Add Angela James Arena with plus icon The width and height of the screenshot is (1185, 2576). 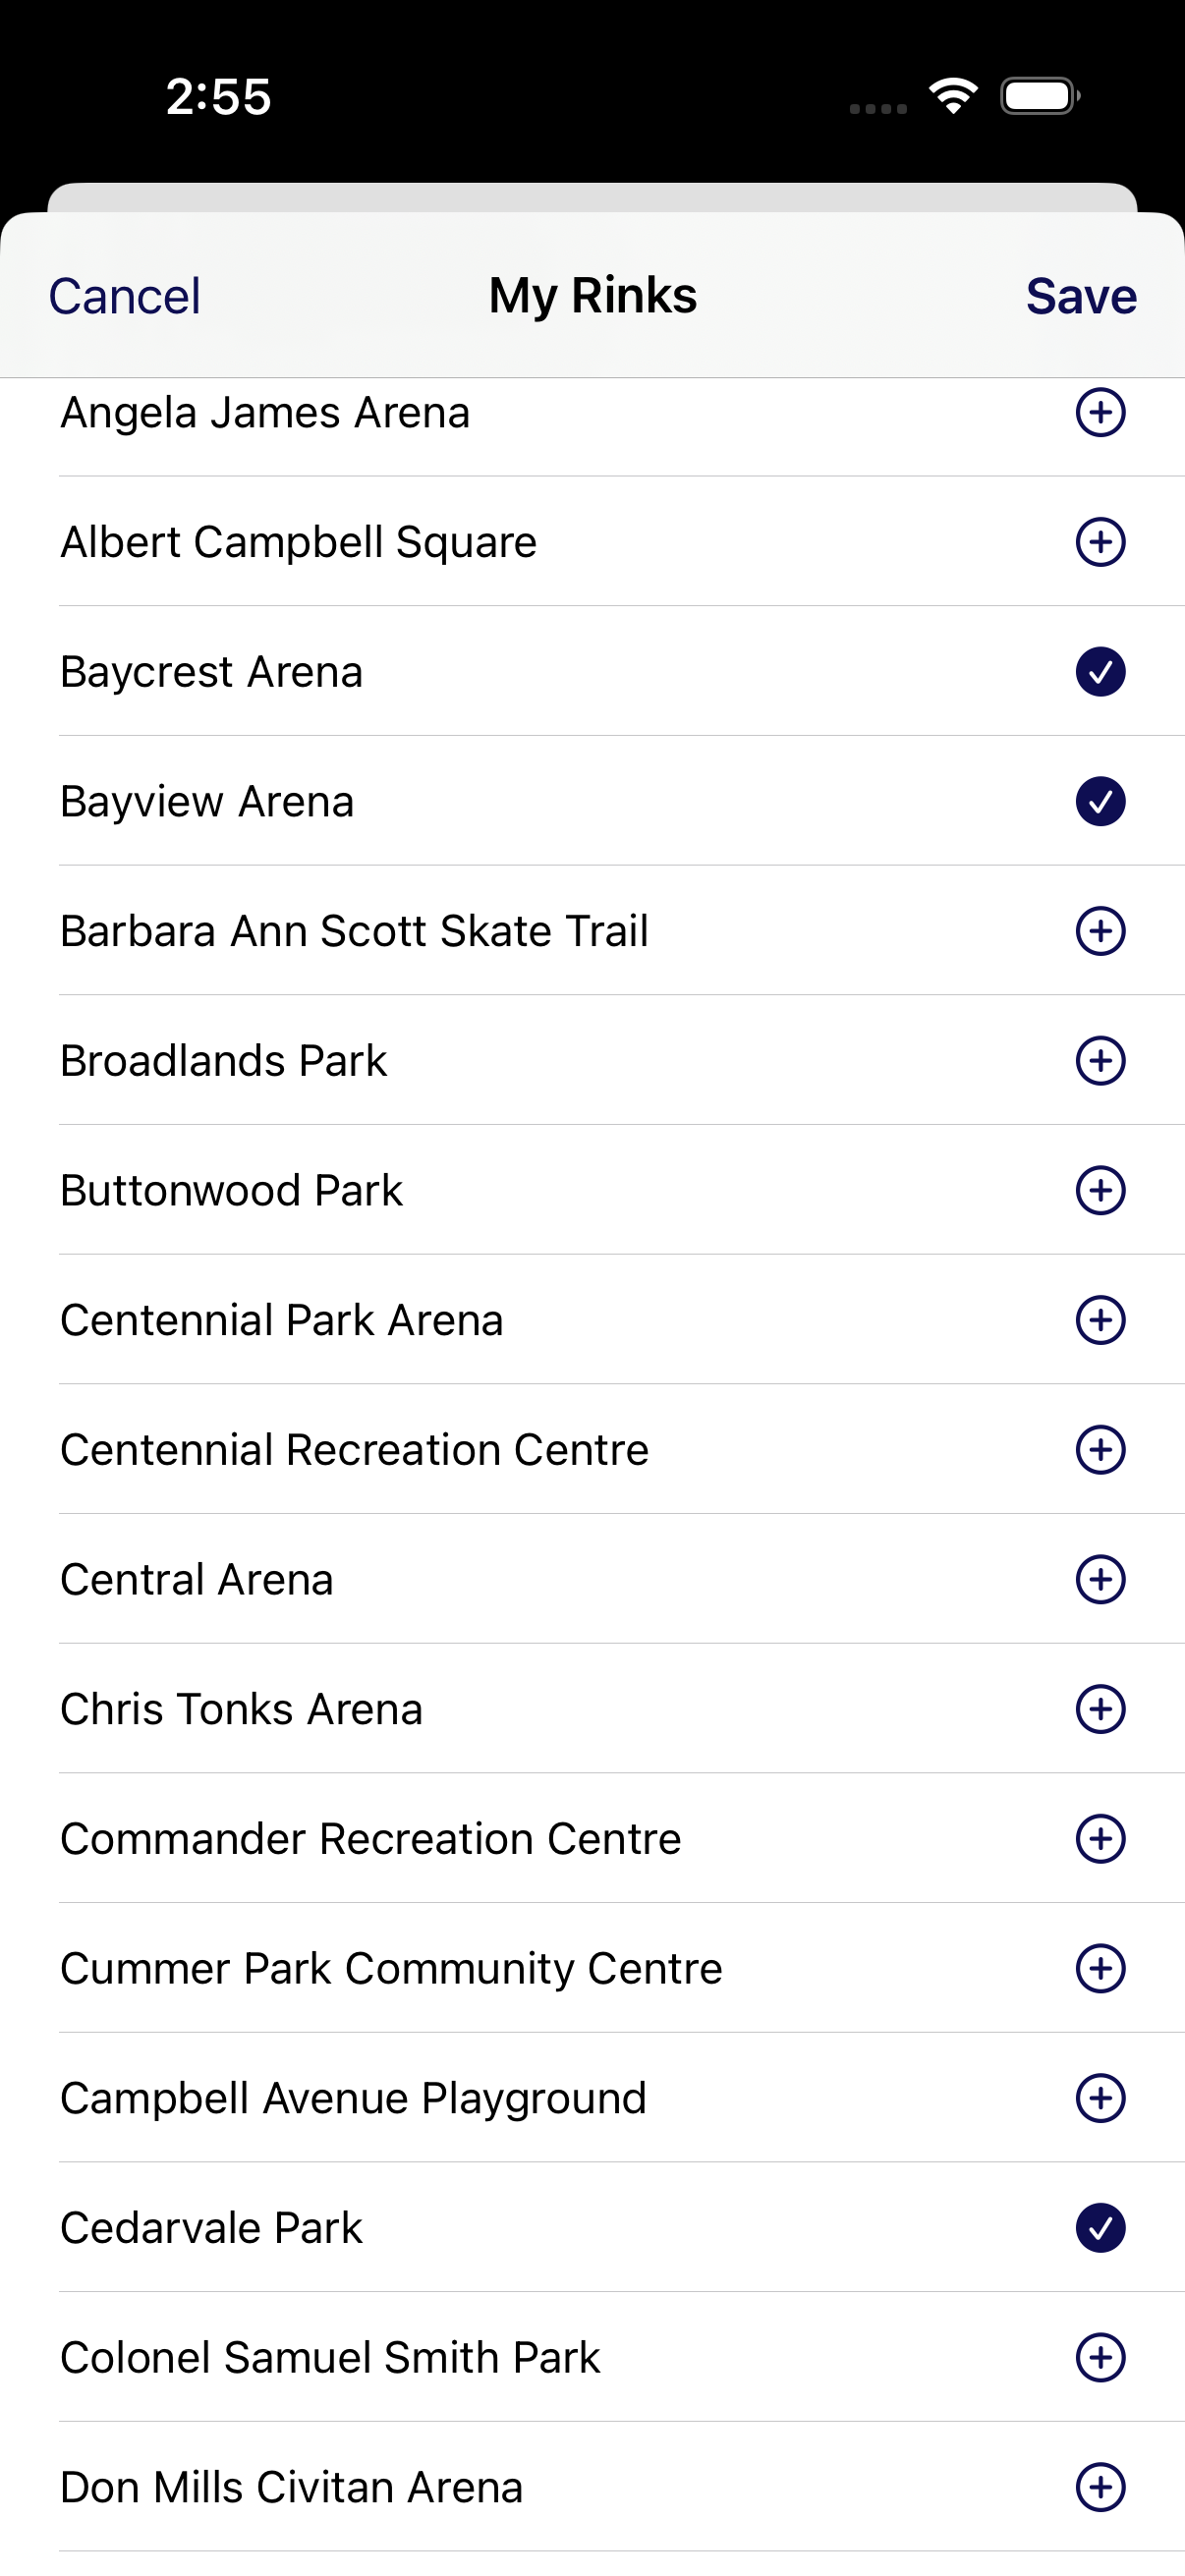pyautogui.click(x=1100, y=412)
